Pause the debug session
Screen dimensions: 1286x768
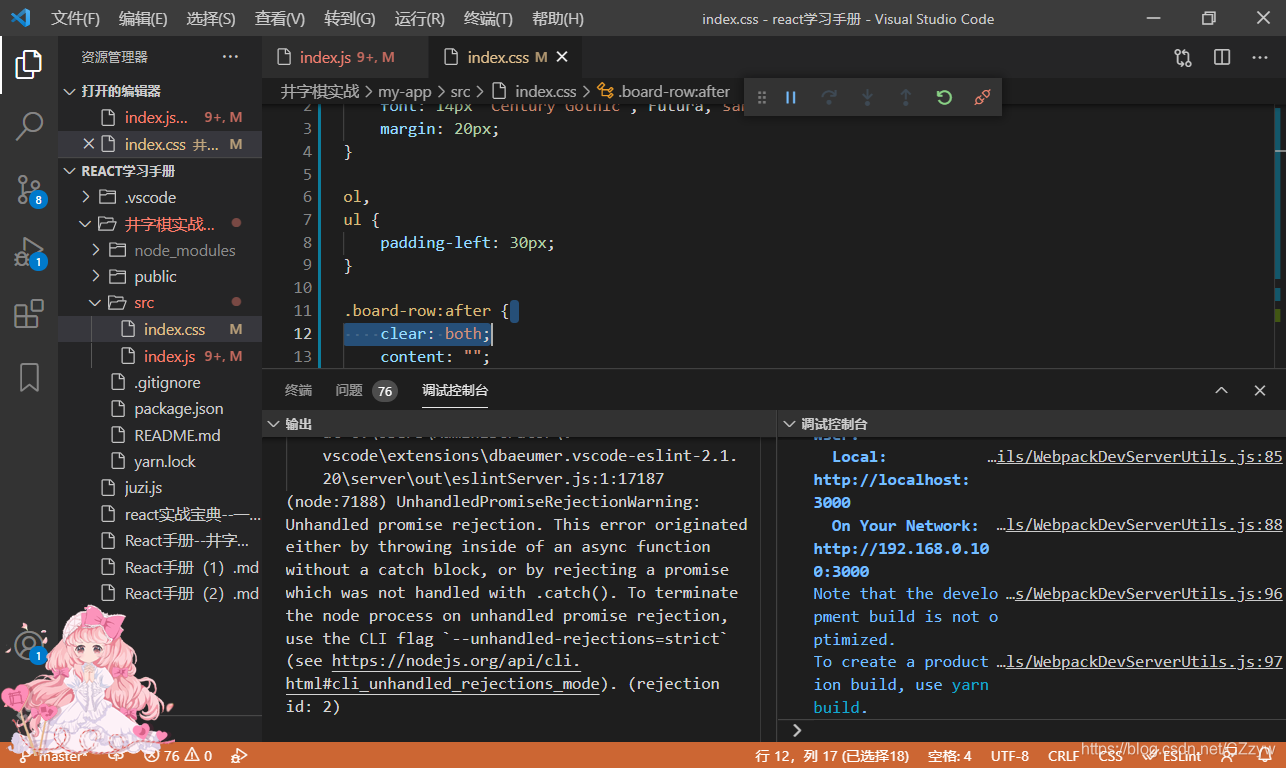coord(791,97)
